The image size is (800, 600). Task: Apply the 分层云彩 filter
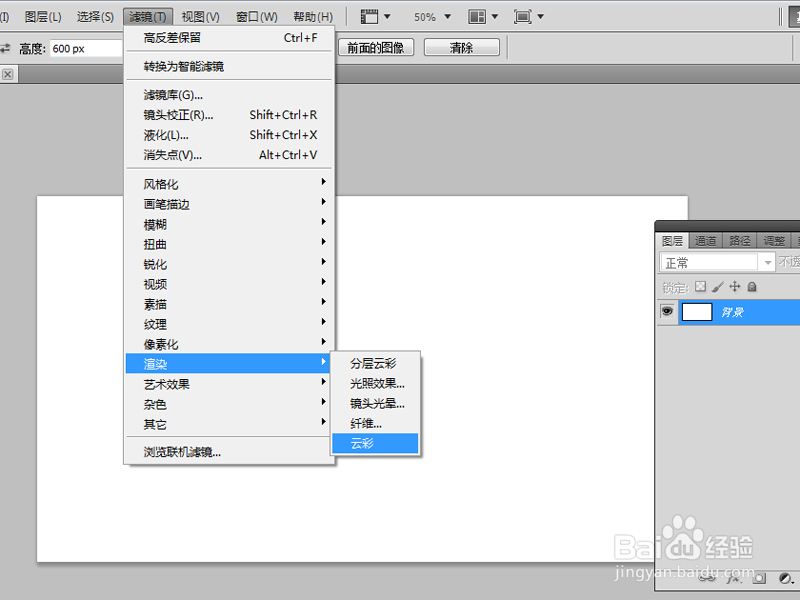point(375,363)
